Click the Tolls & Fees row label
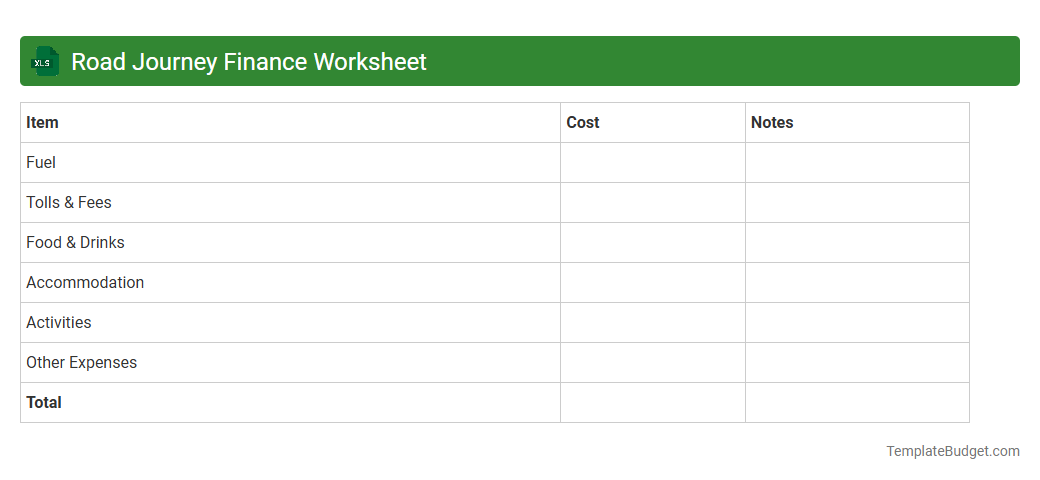 click(69, 202)
